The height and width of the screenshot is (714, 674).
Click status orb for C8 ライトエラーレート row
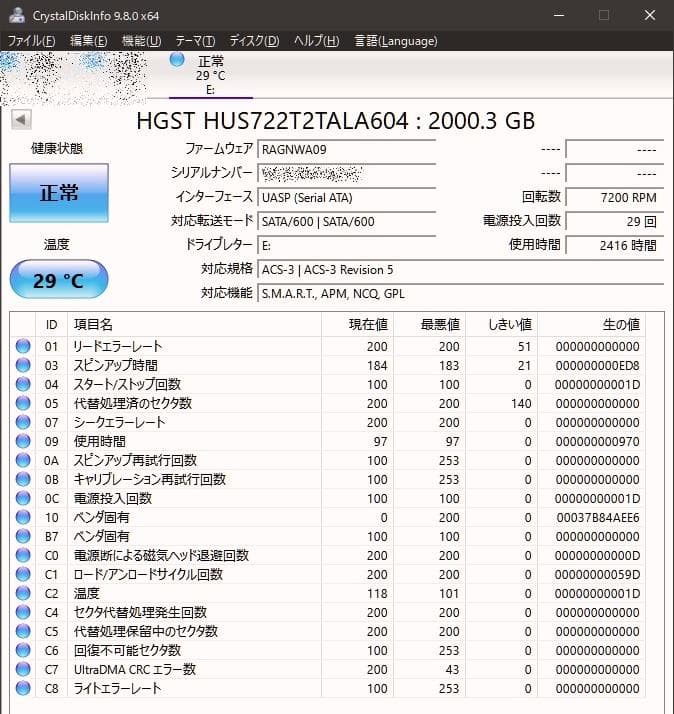pyautogui.click(x=23, y=688)
